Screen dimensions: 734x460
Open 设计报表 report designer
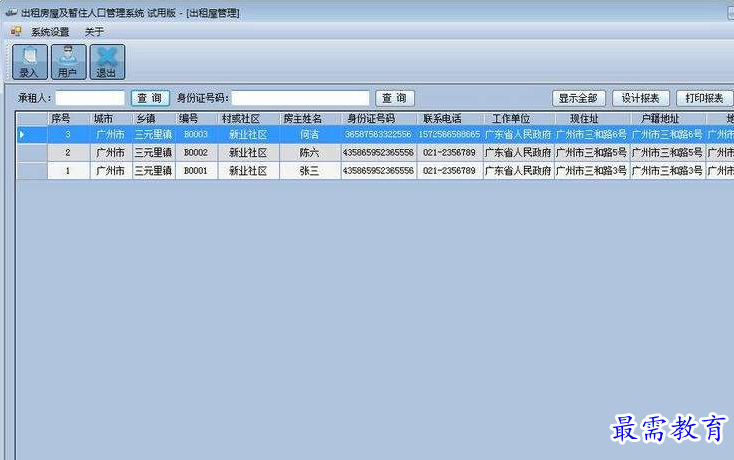640,98
